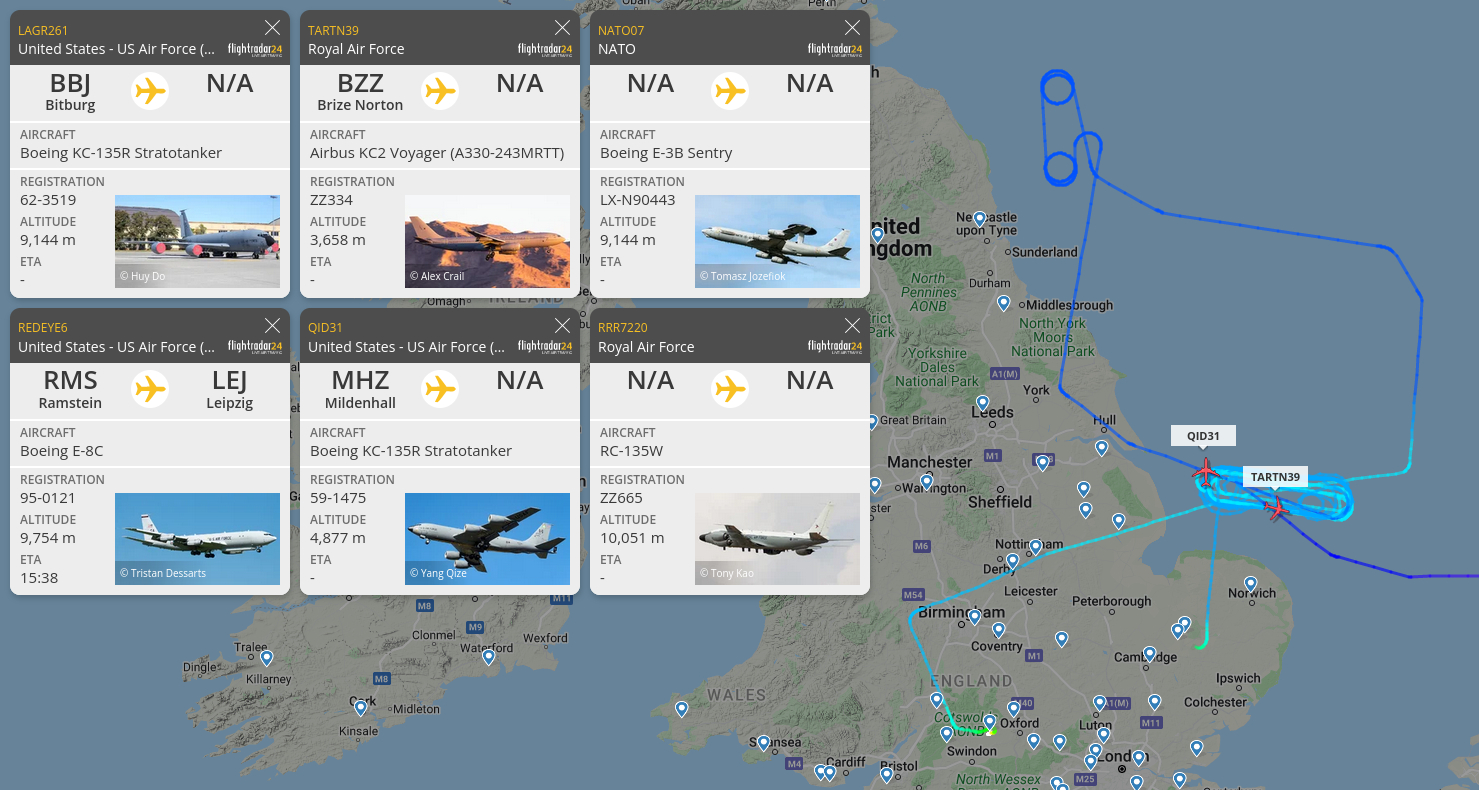Click the airport pin near Middlesbrough
Screen dimensions: 1479x790
tap(1004, 302)
